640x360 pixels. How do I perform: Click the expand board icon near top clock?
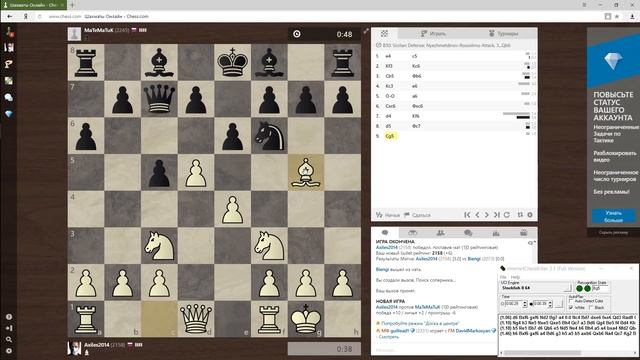click(x=366, y=31)
